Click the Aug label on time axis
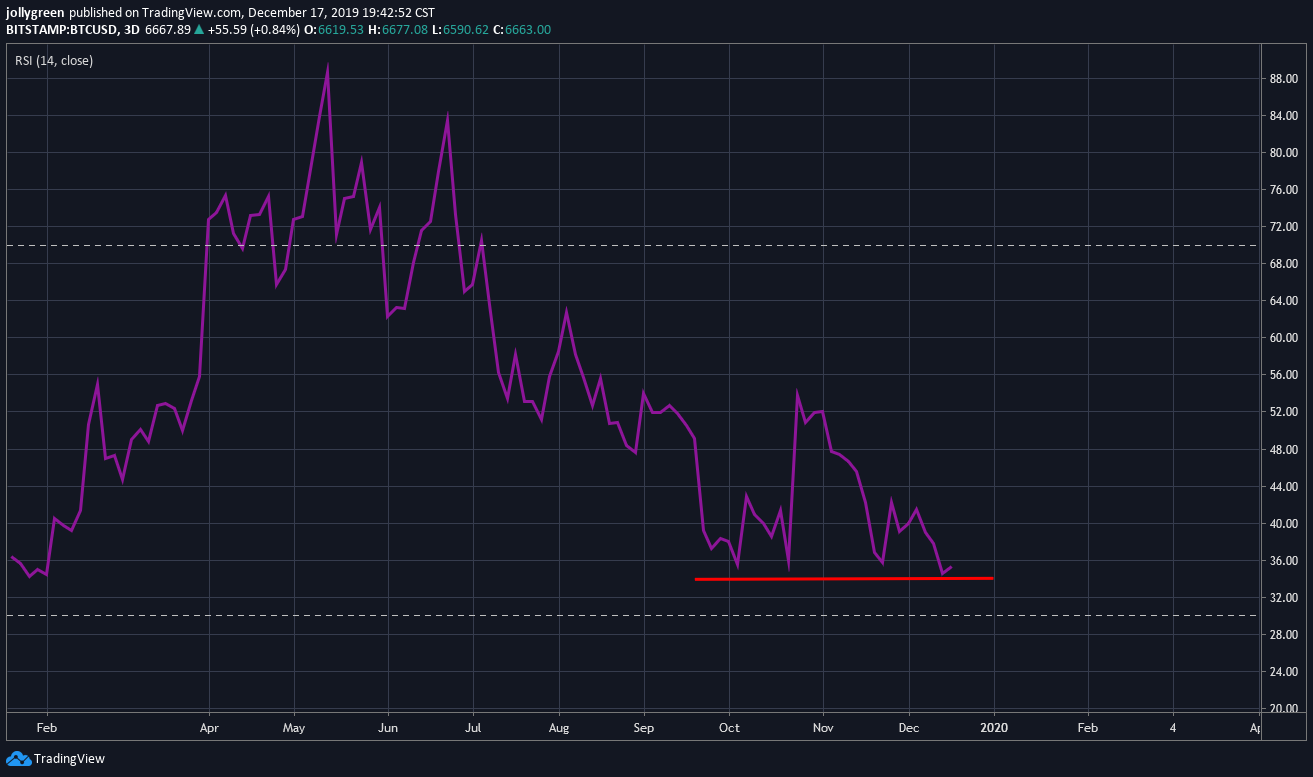1313x777 pixels. [x=559, y=728]
